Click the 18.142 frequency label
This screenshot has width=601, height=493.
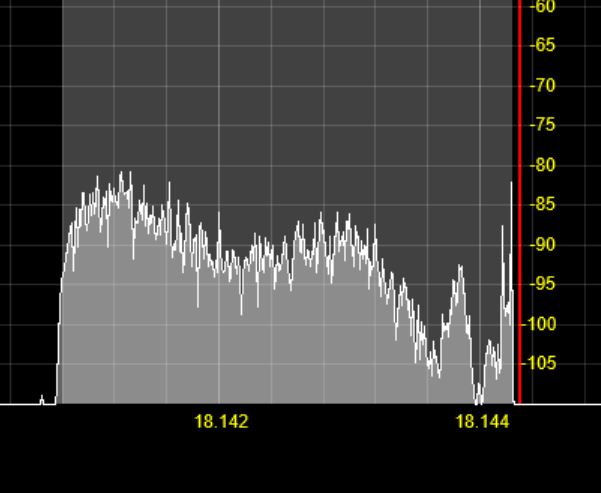pyautogui.click(x=221, y=422)
